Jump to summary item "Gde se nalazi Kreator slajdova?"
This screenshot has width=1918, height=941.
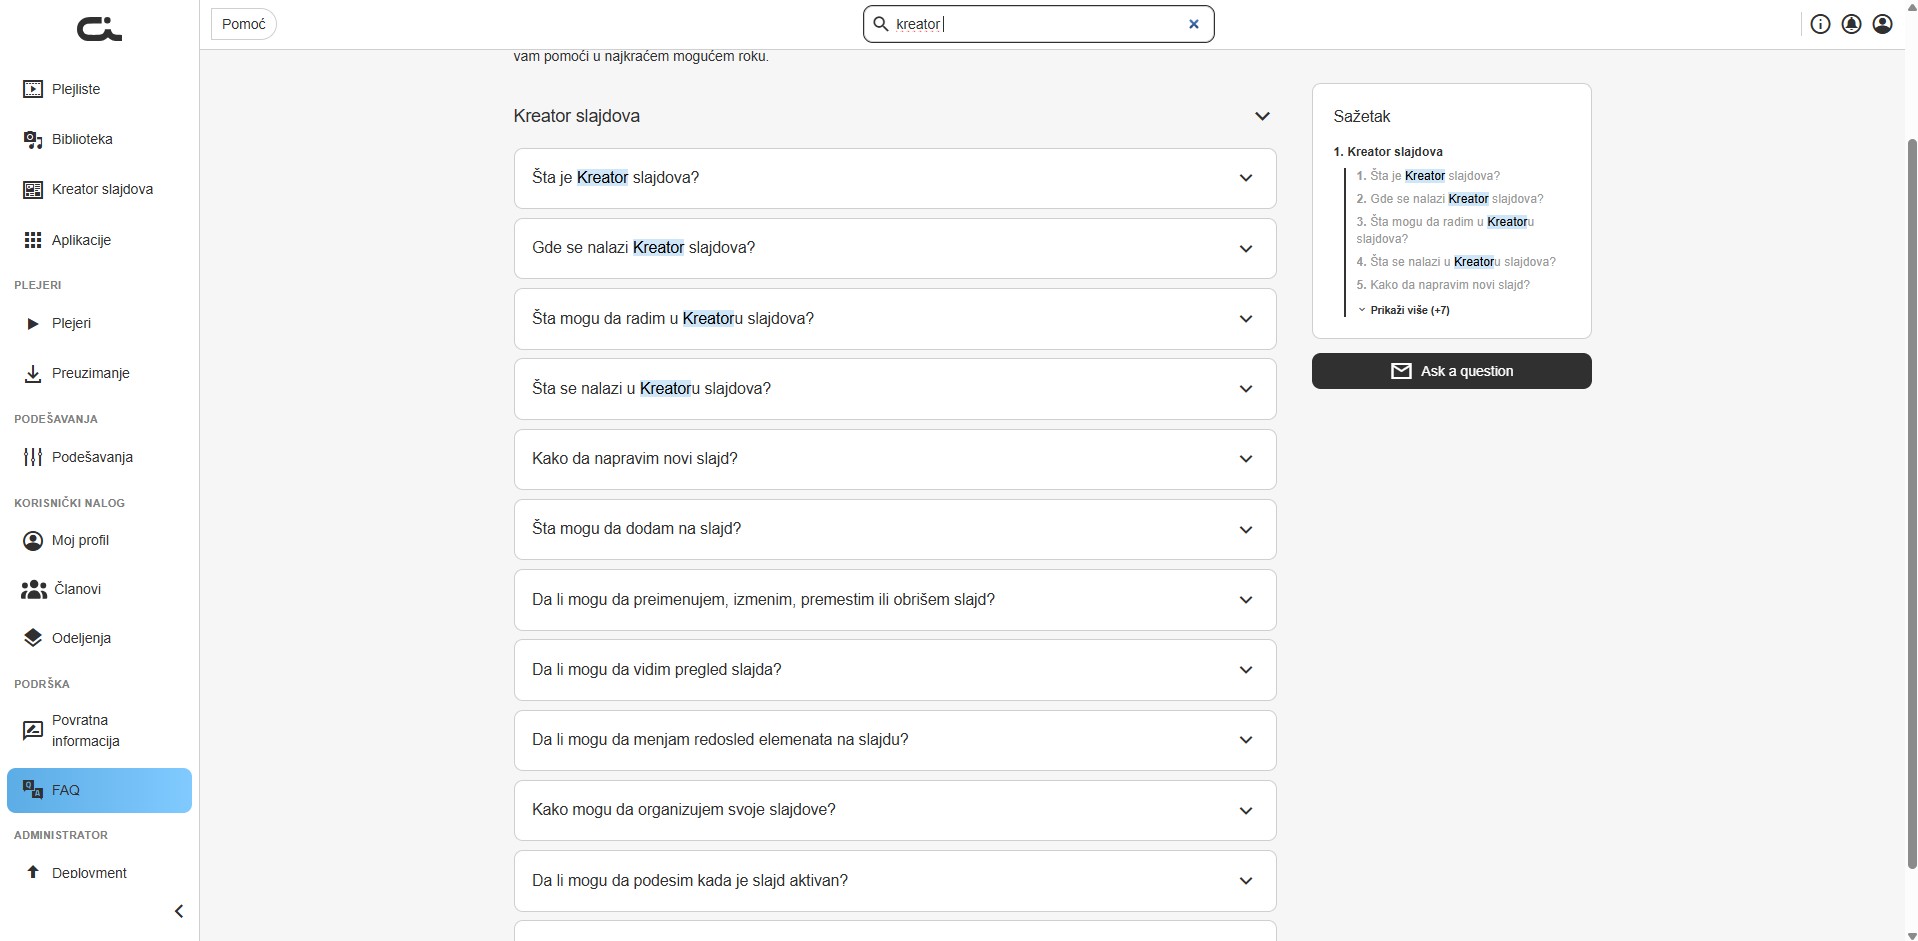point(1450,199)
